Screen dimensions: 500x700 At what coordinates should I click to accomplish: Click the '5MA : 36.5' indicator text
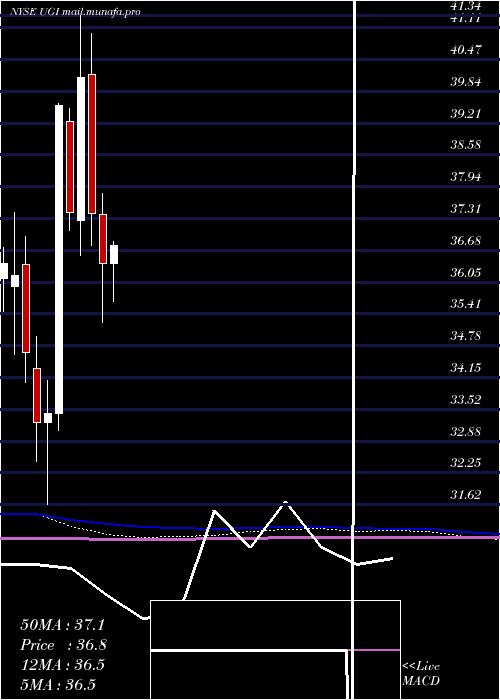(58, 685)
